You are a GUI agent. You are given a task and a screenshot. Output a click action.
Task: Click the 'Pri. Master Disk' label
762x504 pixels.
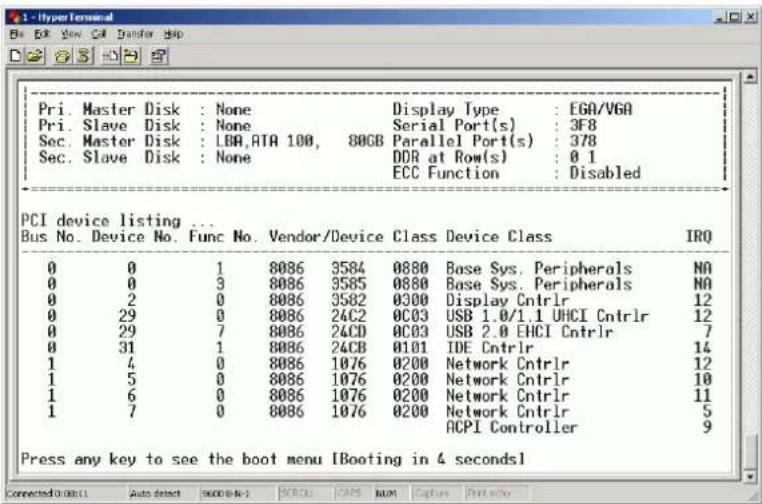click(109, 109)
